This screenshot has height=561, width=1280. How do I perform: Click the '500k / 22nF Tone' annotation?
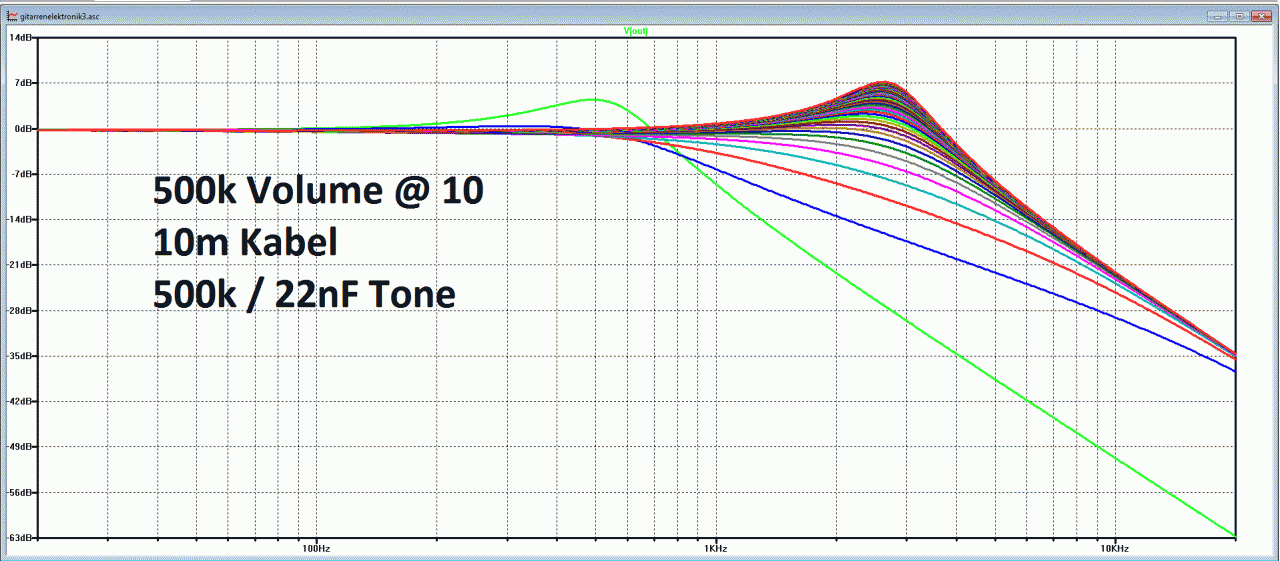coord(304,295)
